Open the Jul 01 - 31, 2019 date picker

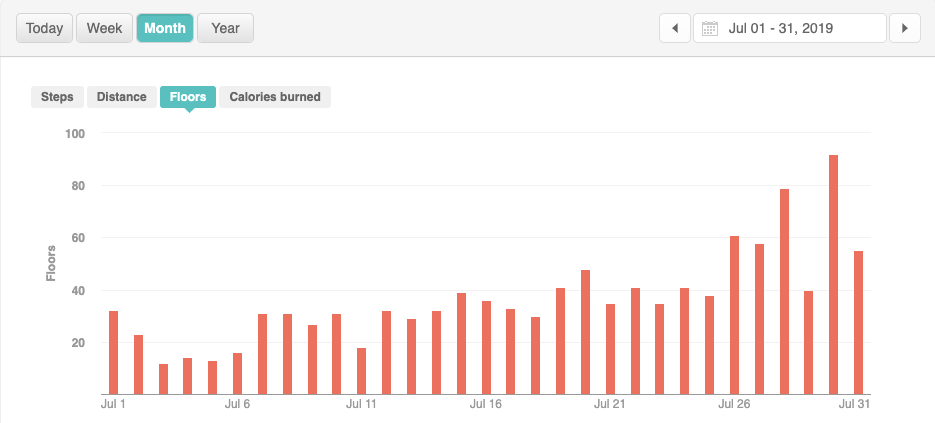click(x=790, y=28)
